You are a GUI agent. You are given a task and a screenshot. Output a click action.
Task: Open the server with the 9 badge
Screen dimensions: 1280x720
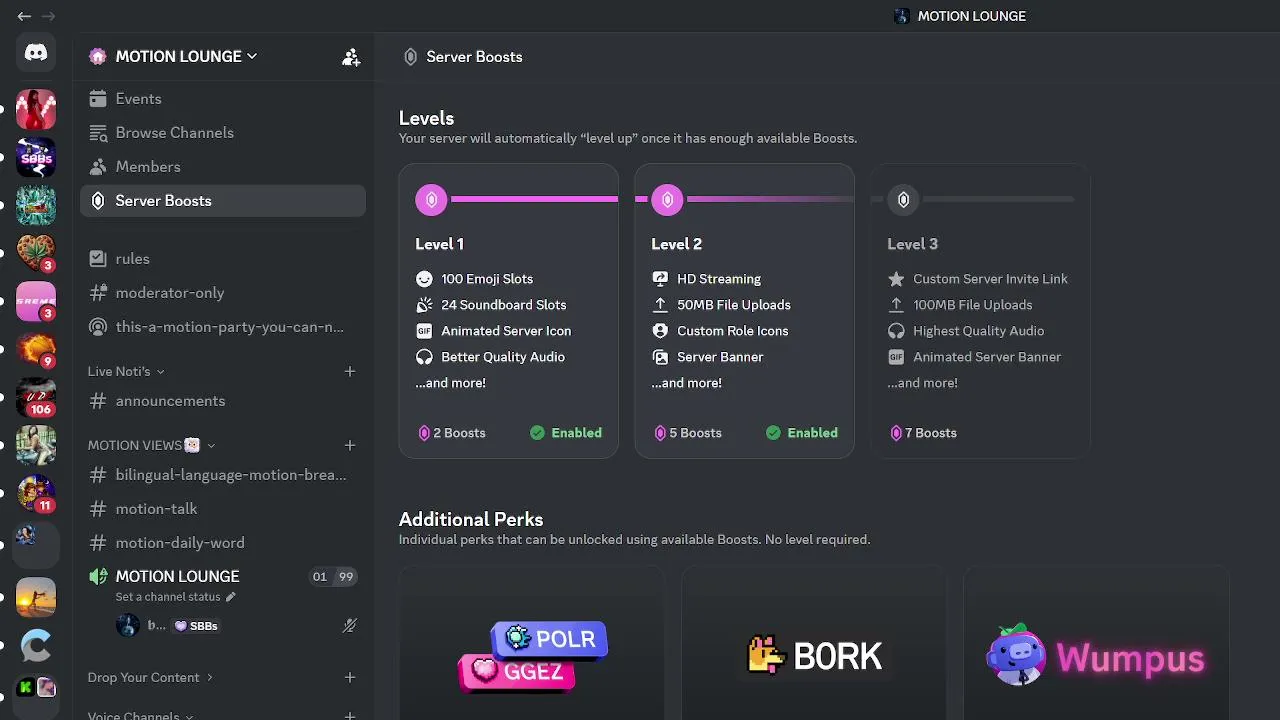tap(36, 349)
